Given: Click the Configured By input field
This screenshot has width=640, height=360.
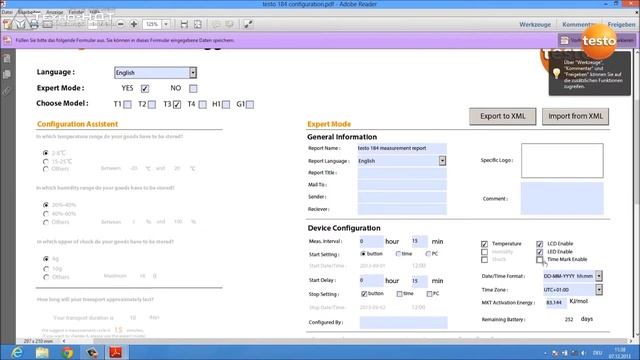Looking at the screenshot, I should [x=403, y=322].
